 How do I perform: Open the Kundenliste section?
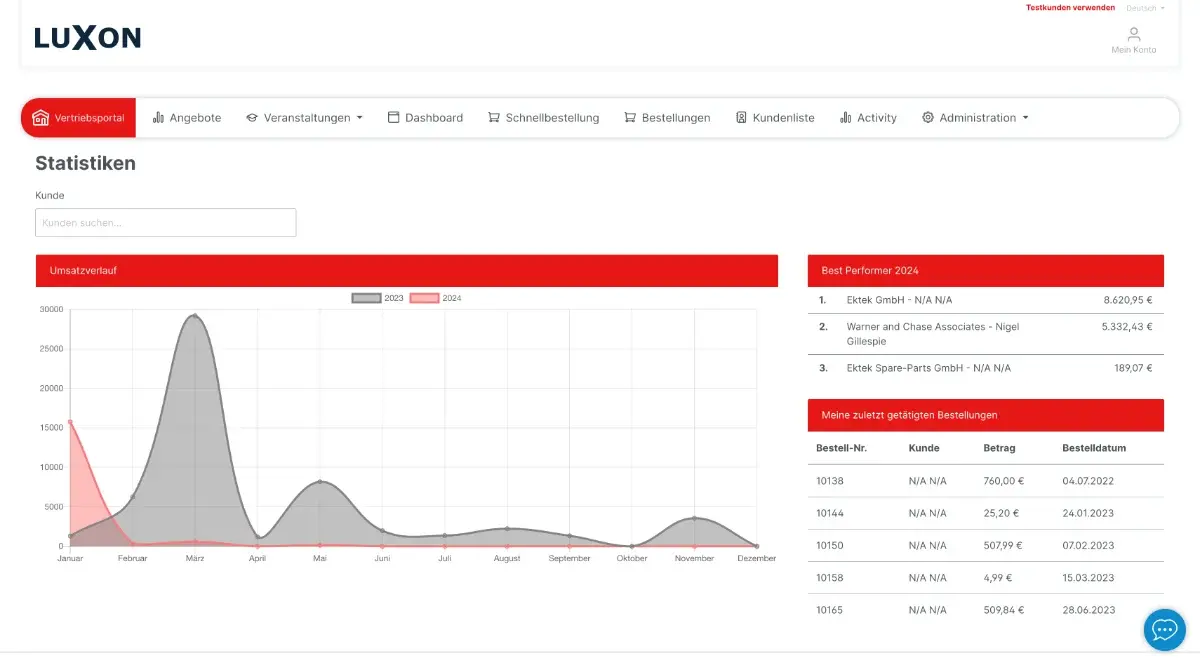point(775,117)
